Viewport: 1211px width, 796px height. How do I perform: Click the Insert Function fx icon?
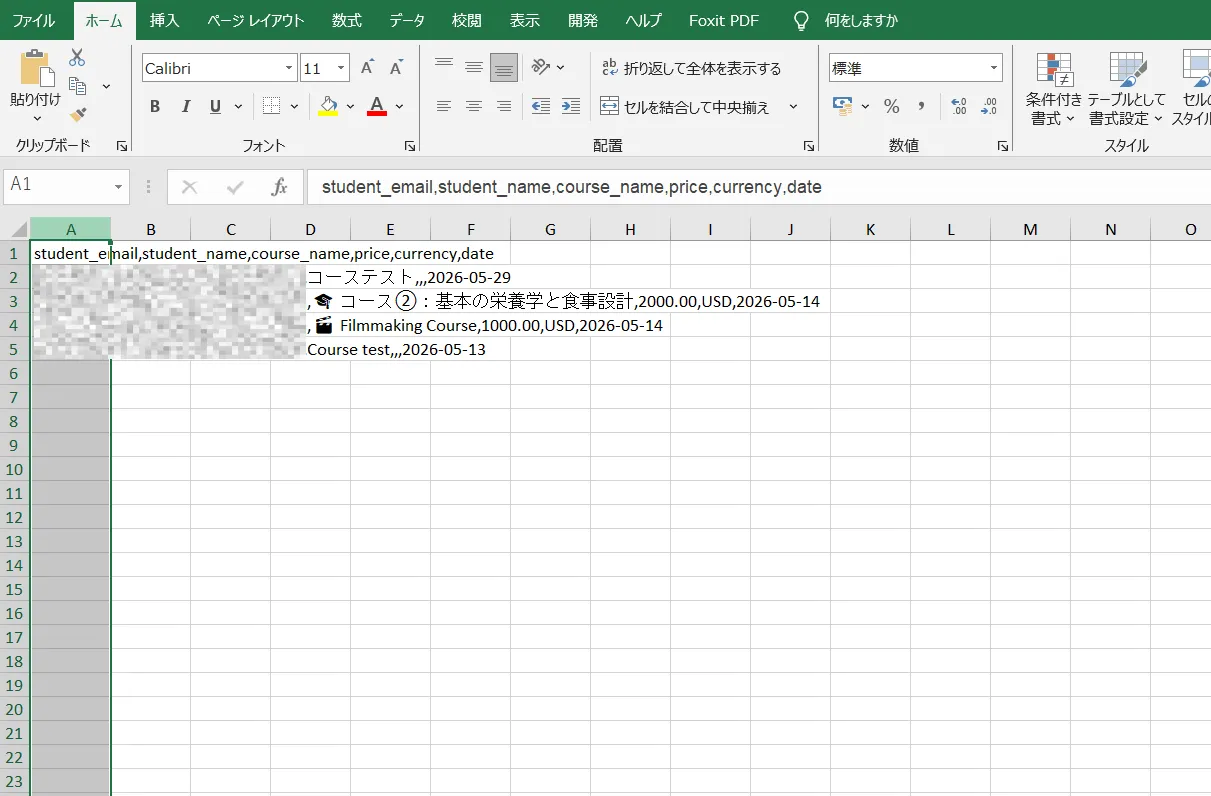tap(280, 187)
